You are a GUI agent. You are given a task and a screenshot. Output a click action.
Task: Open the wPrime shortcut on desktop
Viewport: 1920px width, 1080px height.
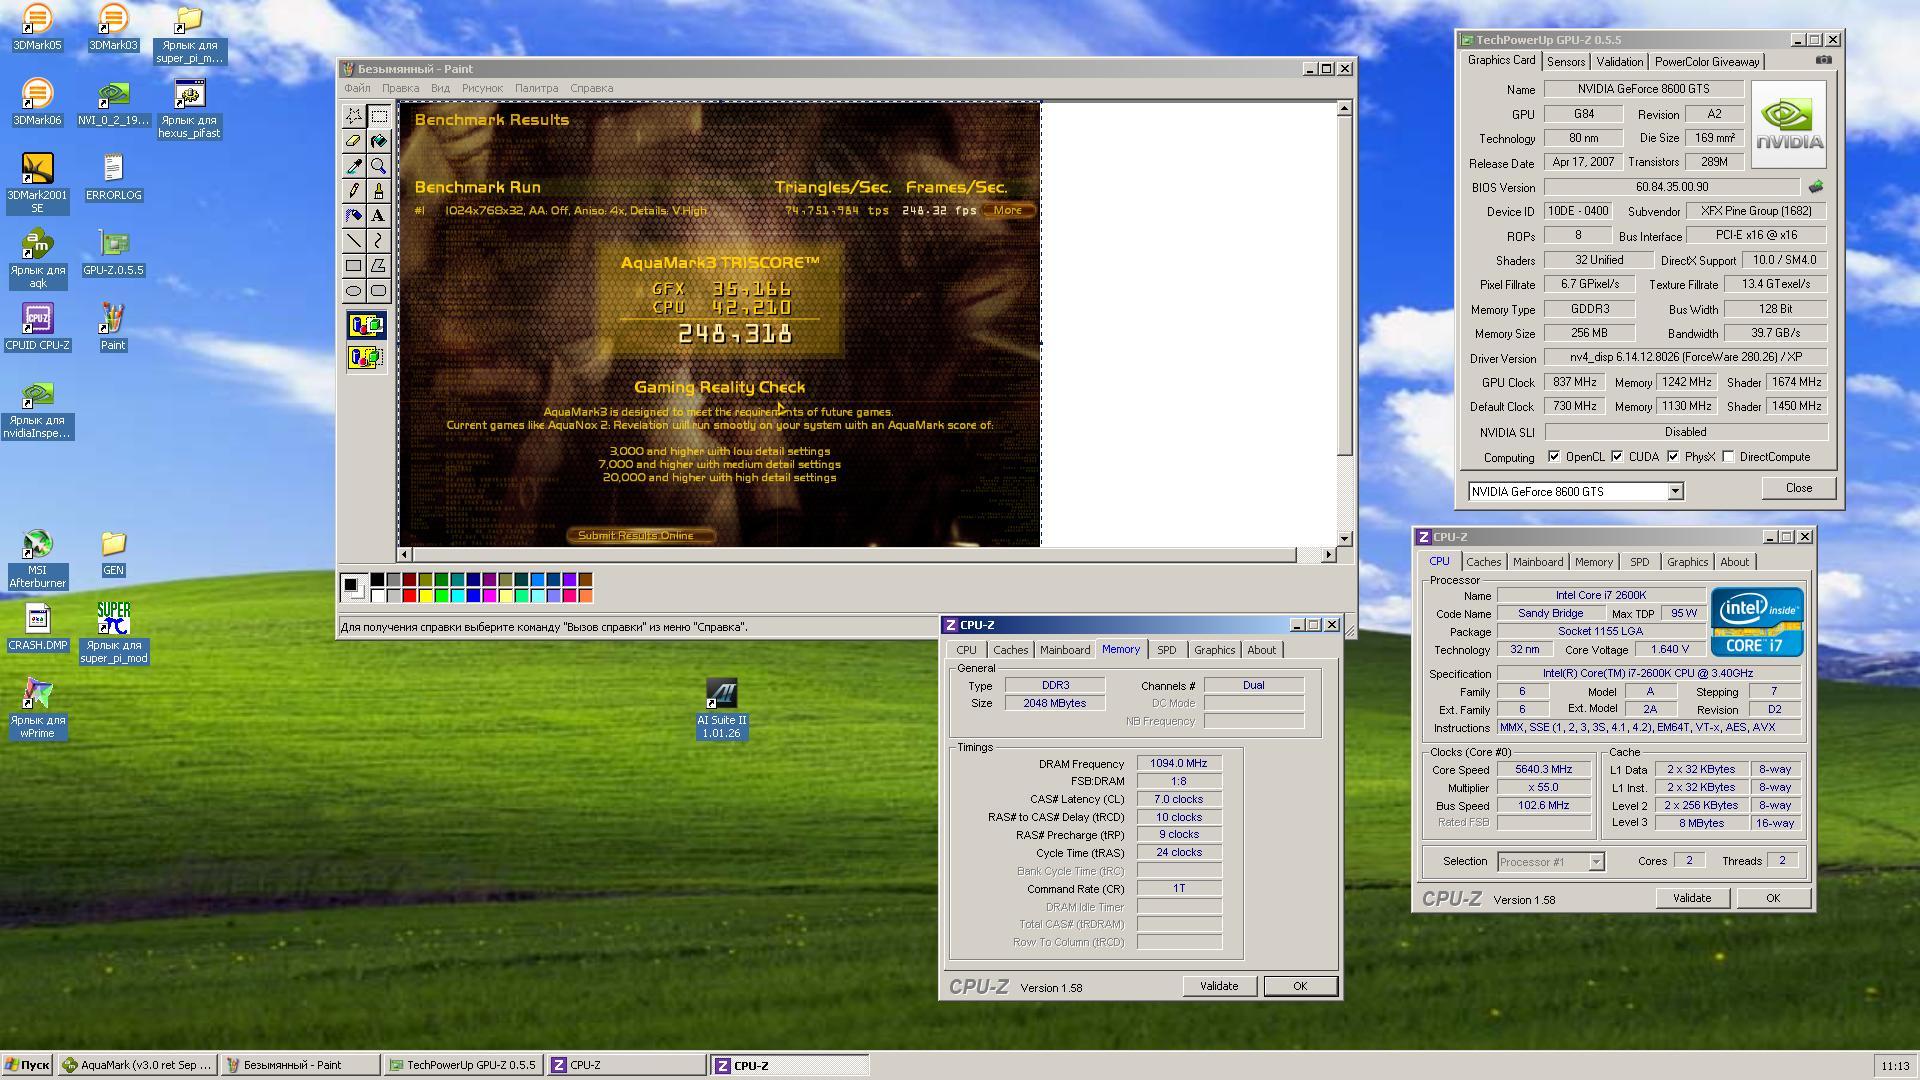[x=37, y=709]
